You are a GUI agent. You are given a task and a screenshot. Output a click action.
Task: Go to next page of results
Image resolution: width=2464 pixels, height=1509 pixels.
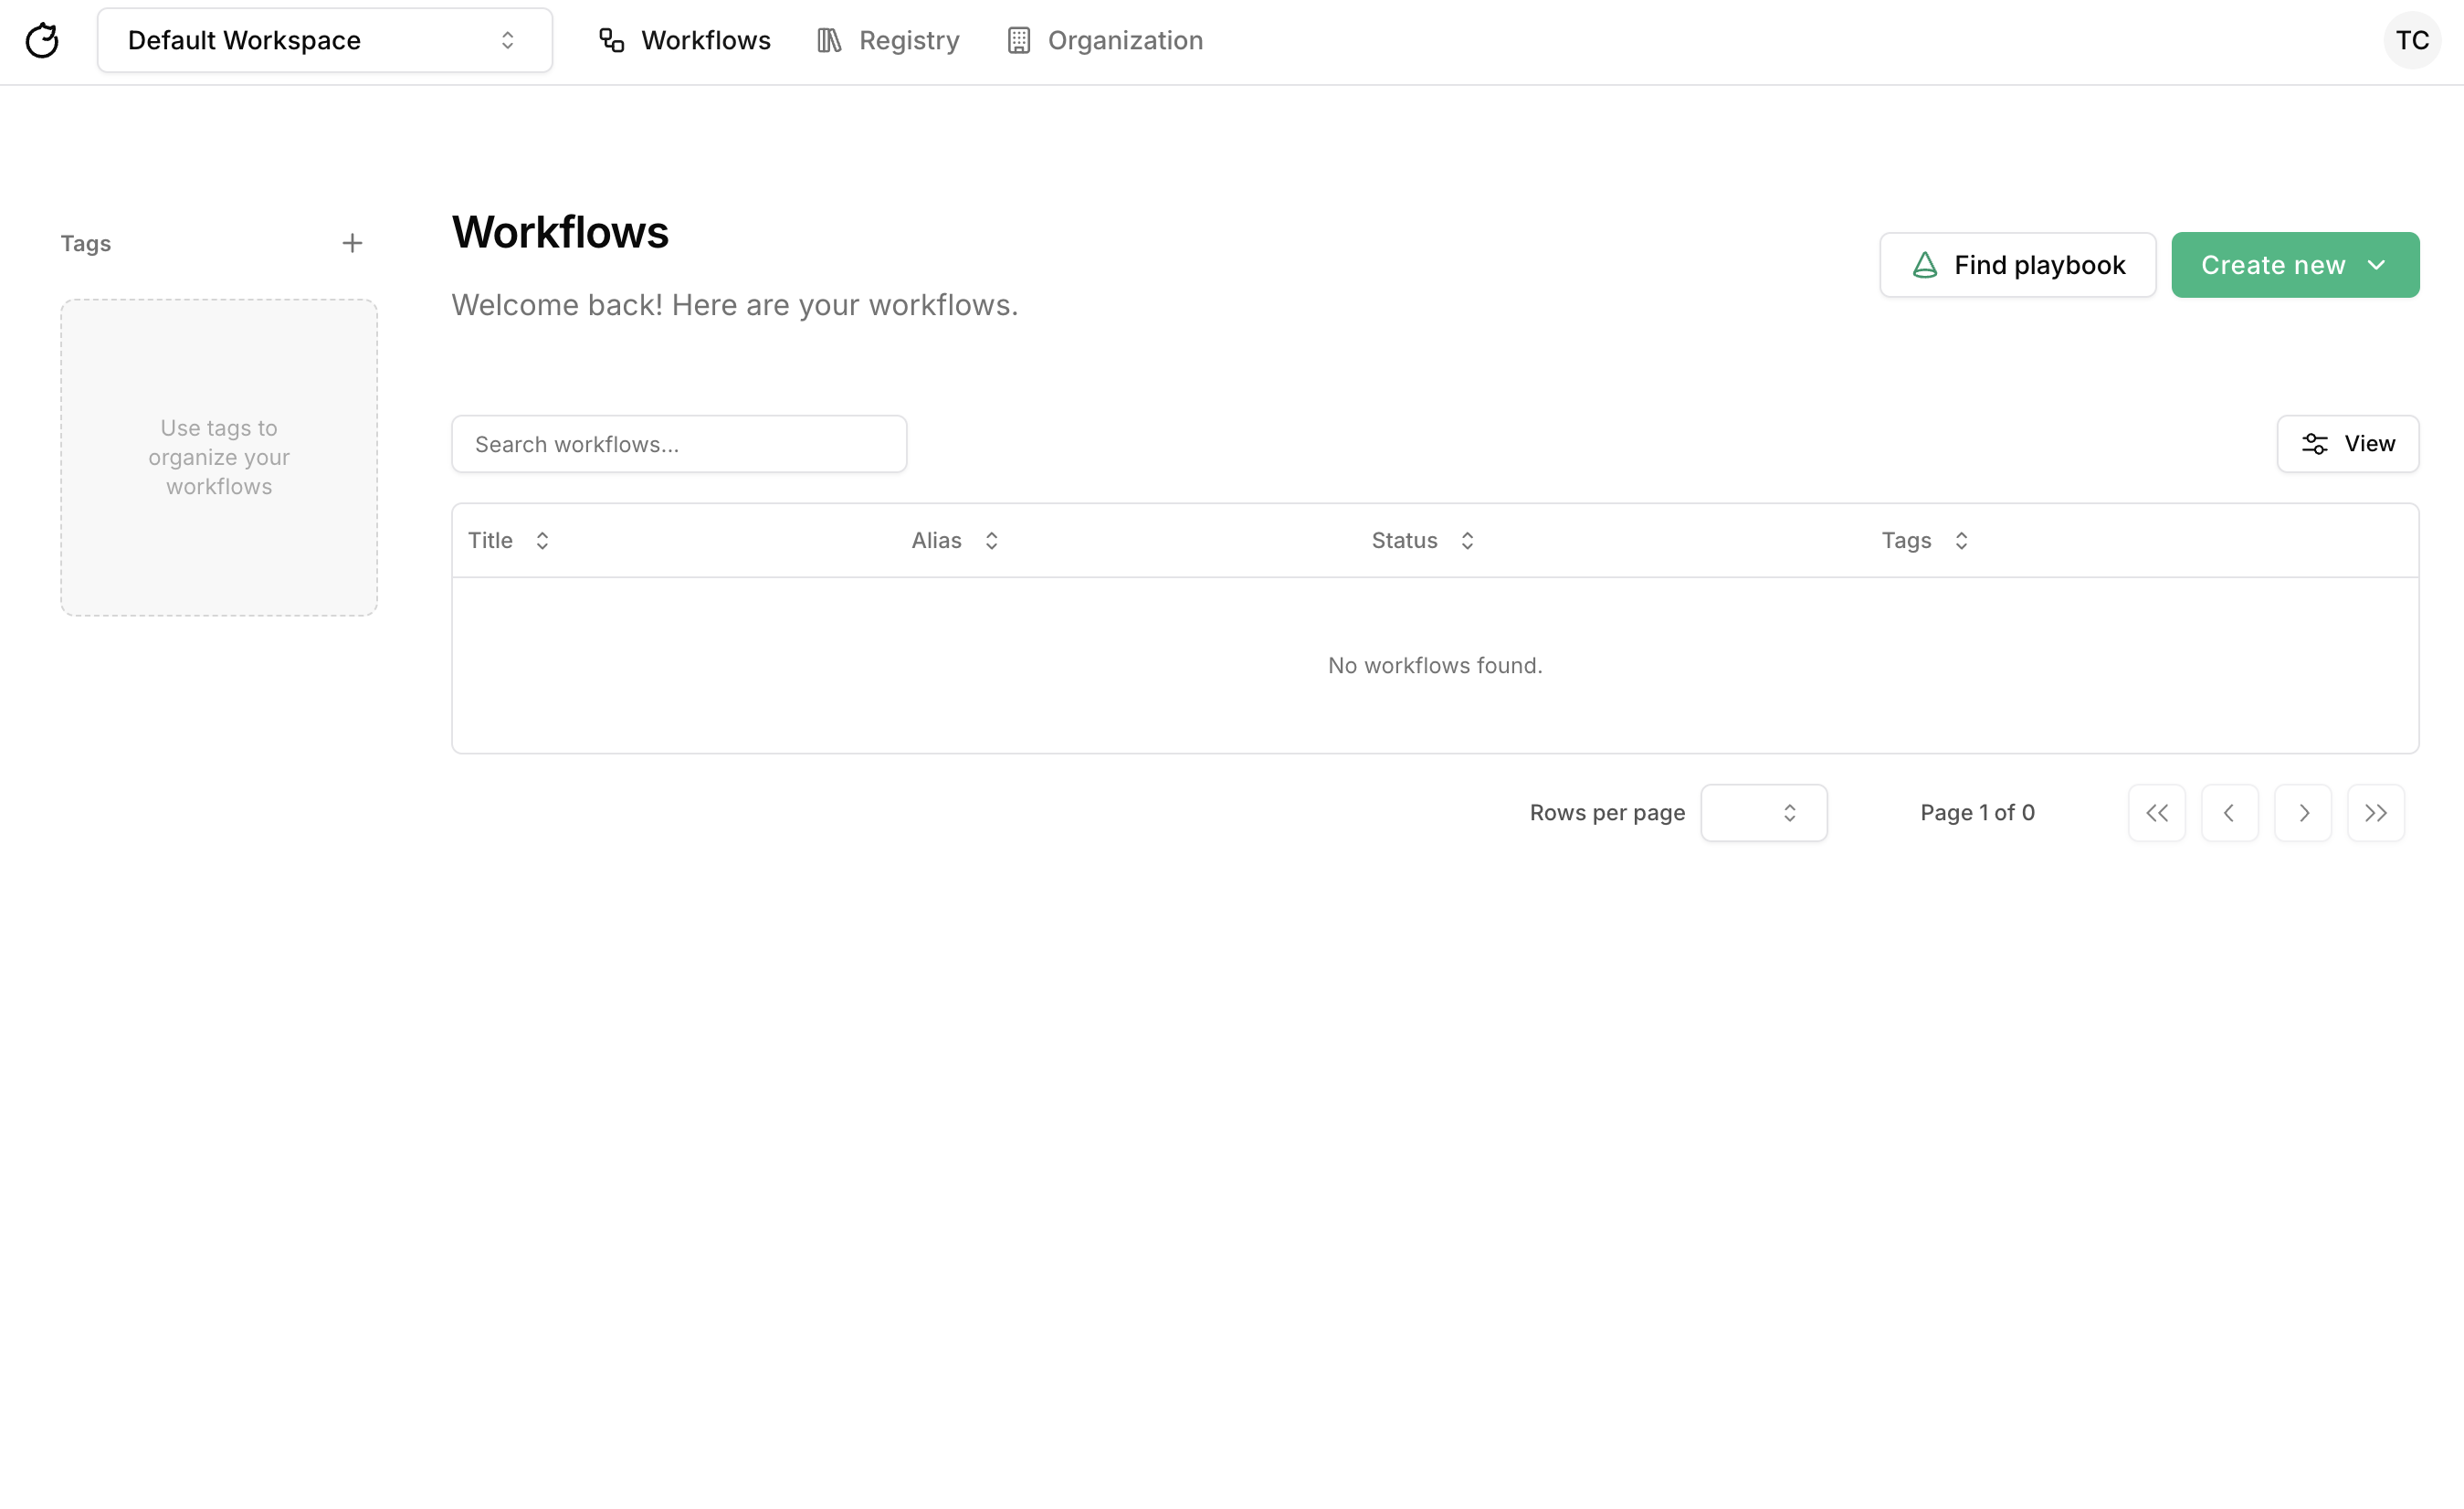2302,813
